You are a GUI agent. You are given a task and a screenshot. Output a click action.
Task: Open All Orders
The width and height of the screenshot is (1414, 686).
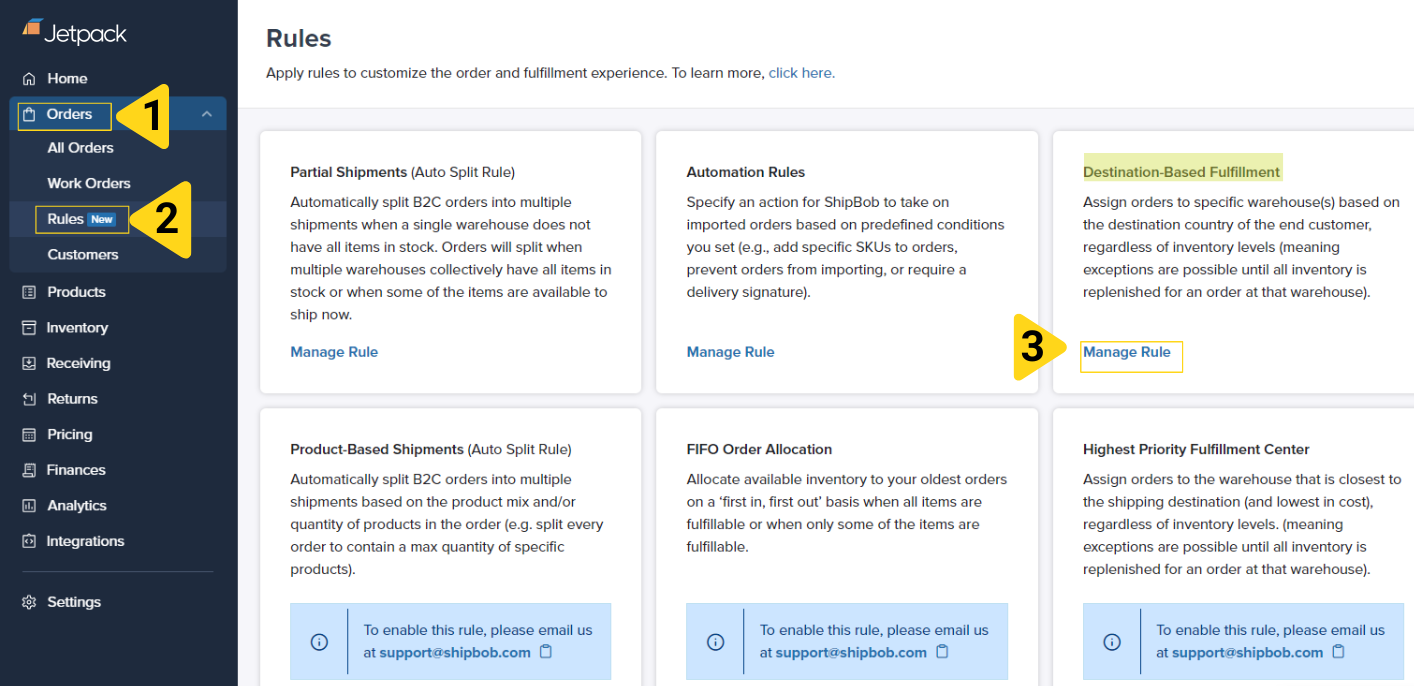[82, 147]
